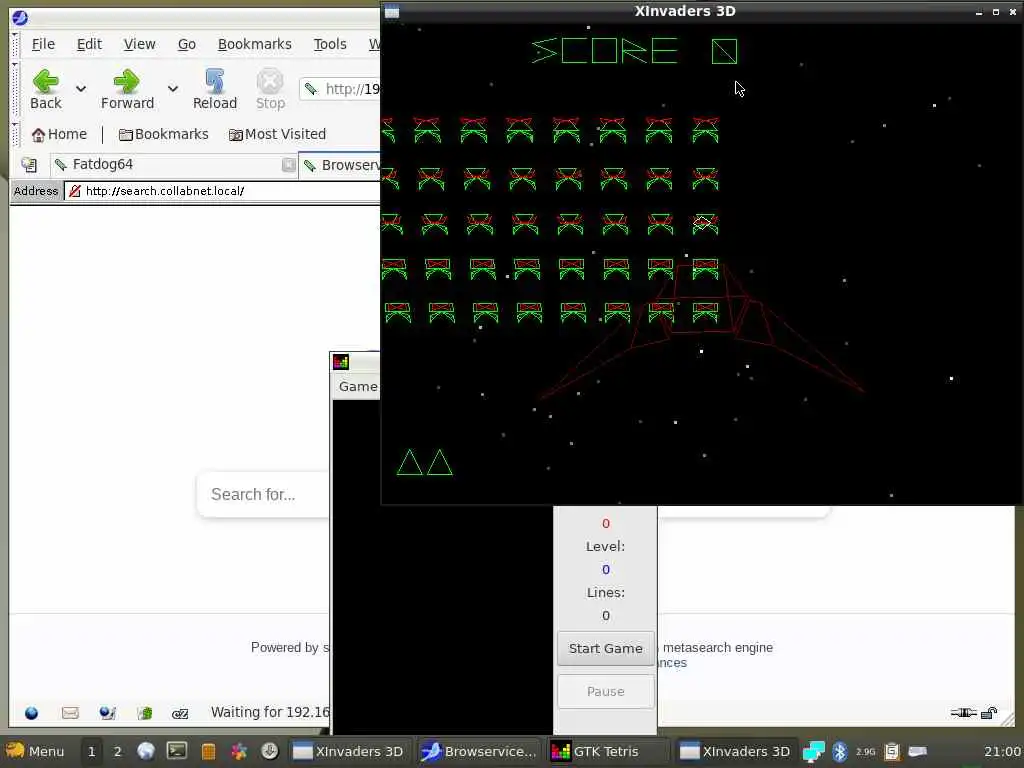Click the 2.9G storage tray indicator
Viewport: 1024px width, 768px height.
point(865,752)
